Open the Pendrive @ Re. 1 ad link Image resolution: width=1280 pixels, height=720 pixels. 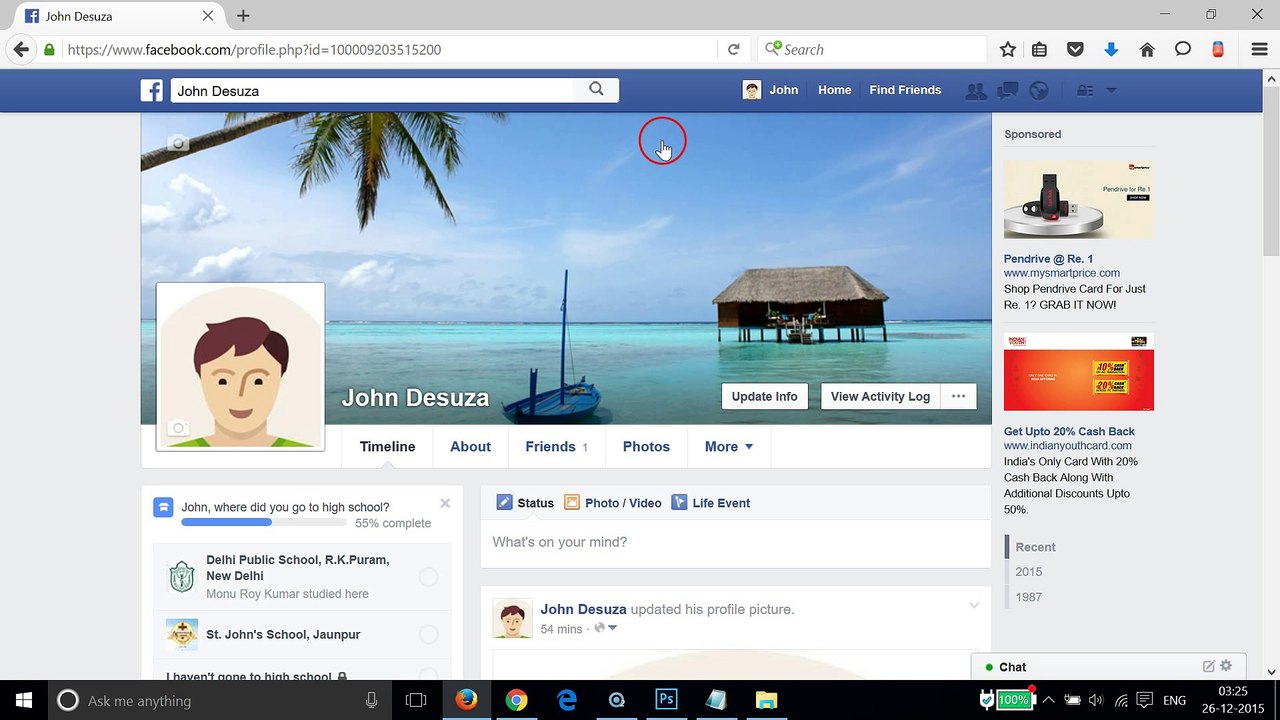[1049, 259]
